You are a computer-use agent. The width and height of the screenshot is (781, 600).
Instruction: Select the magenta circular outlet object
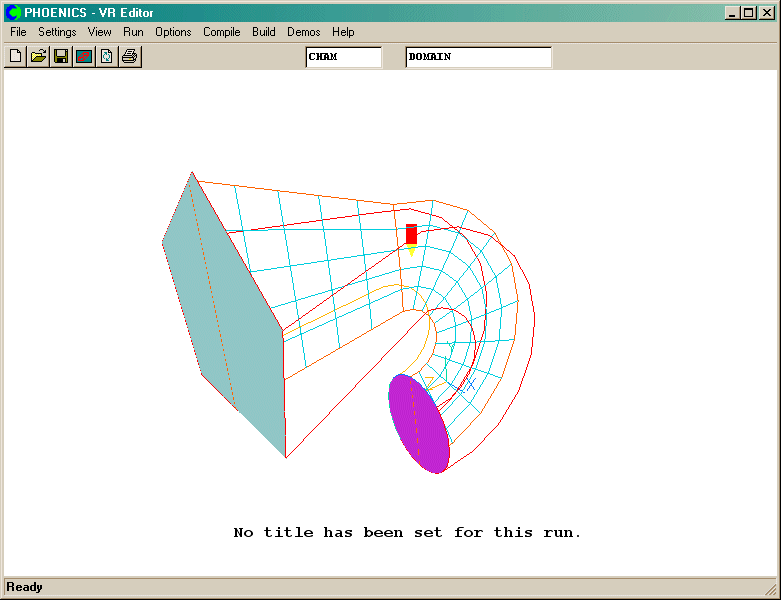tap(419, 423)
